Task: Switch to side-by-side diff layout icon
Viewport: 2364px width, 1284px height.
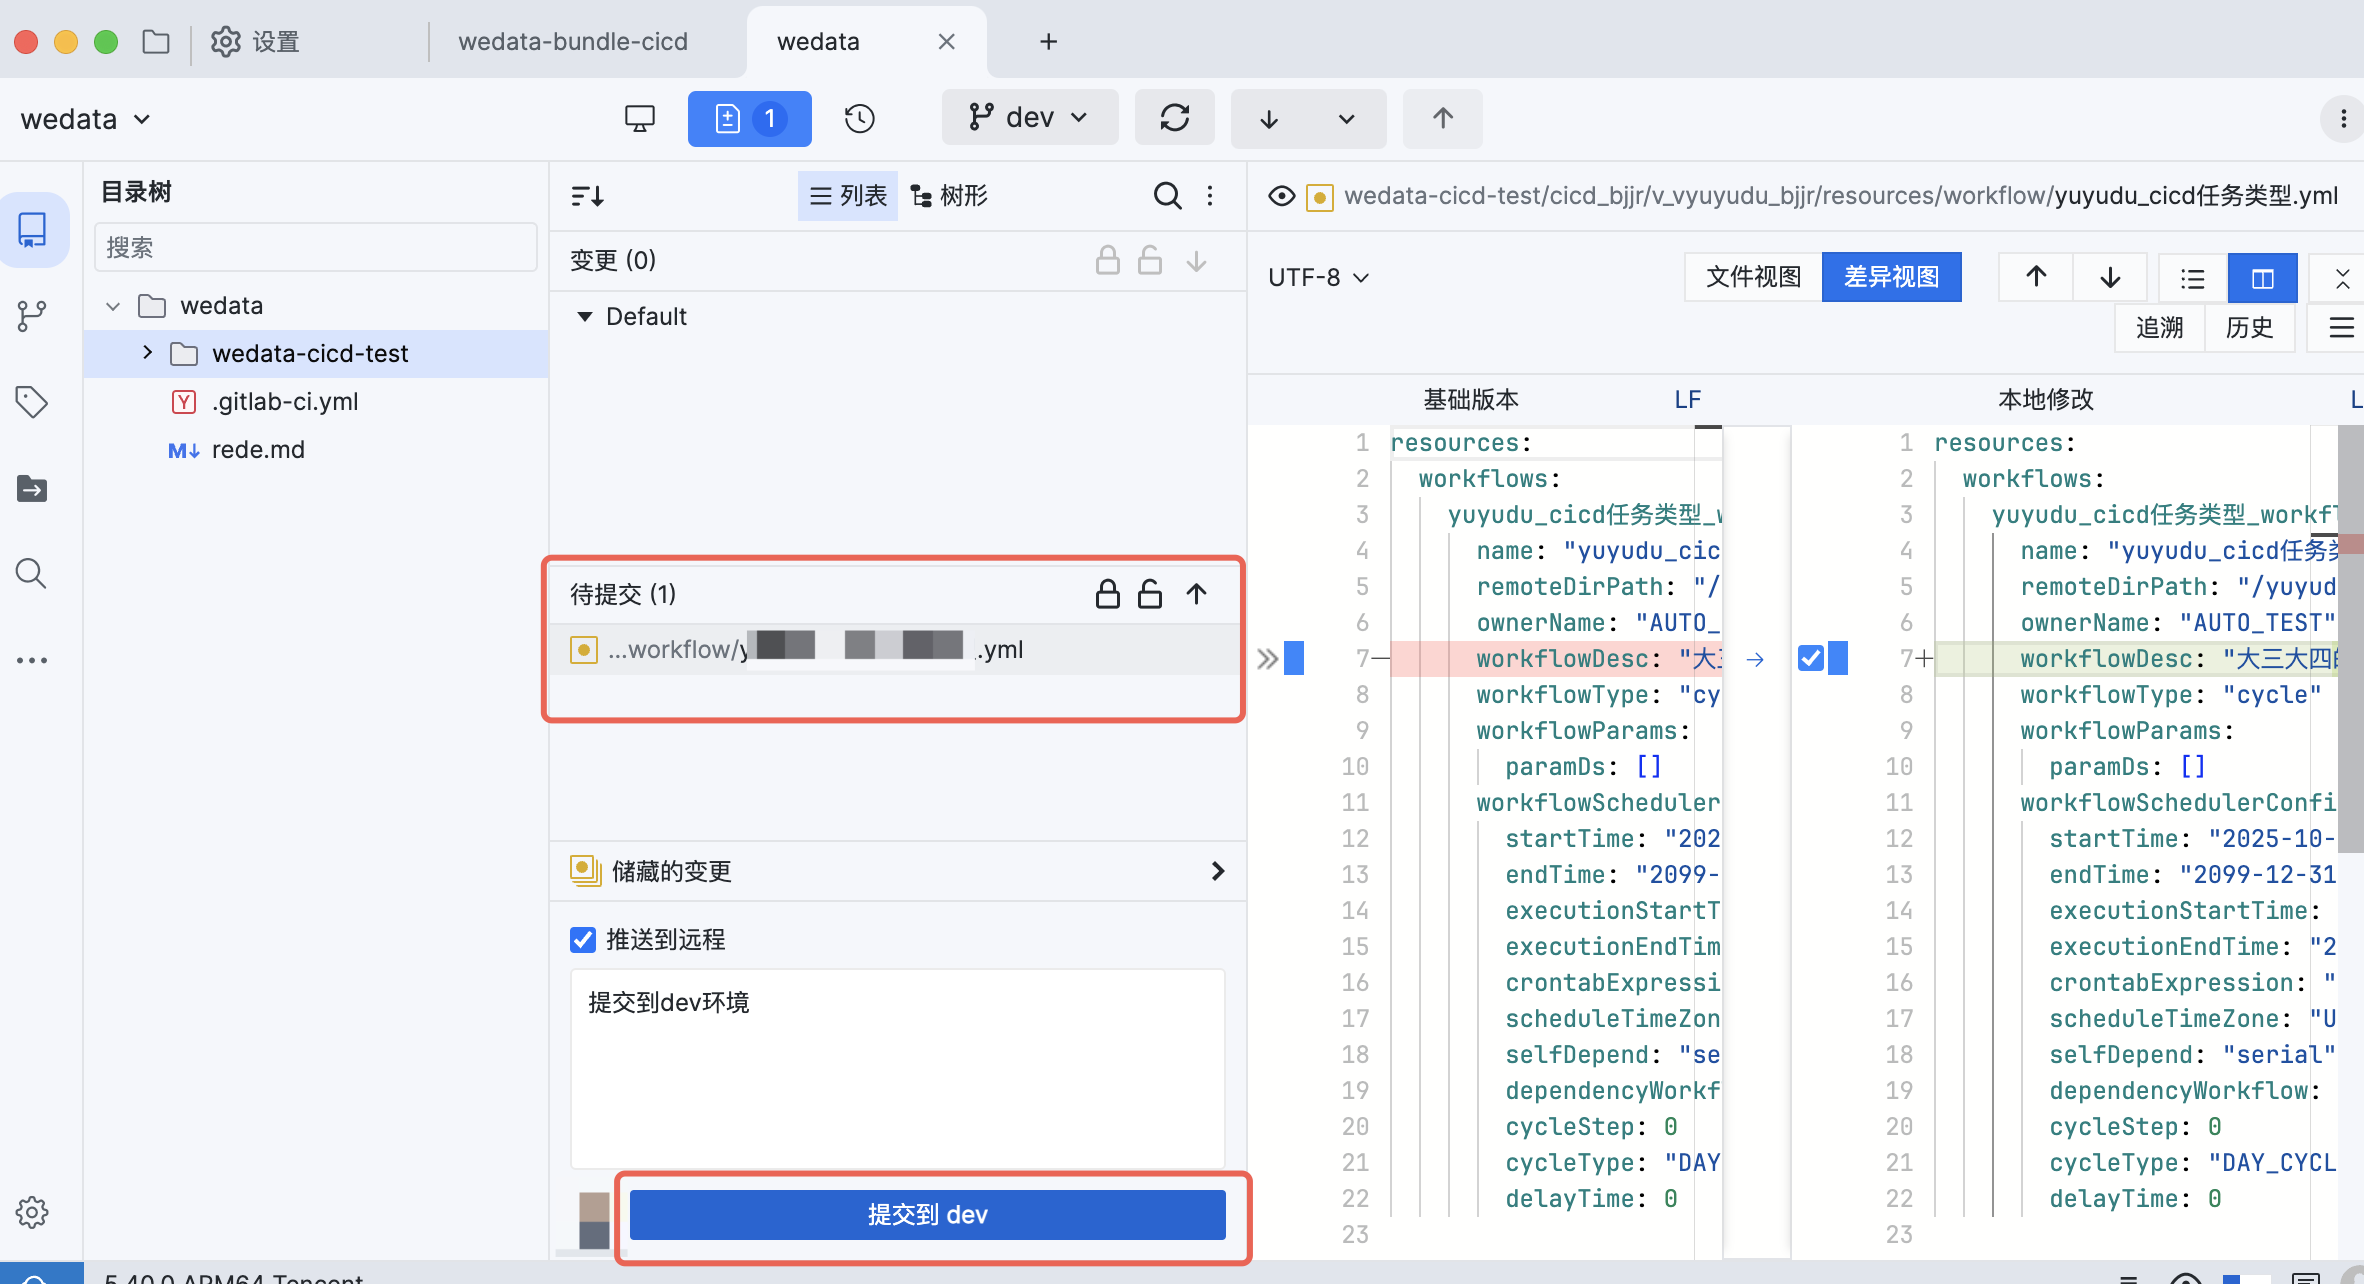Action: [2262, 278]
